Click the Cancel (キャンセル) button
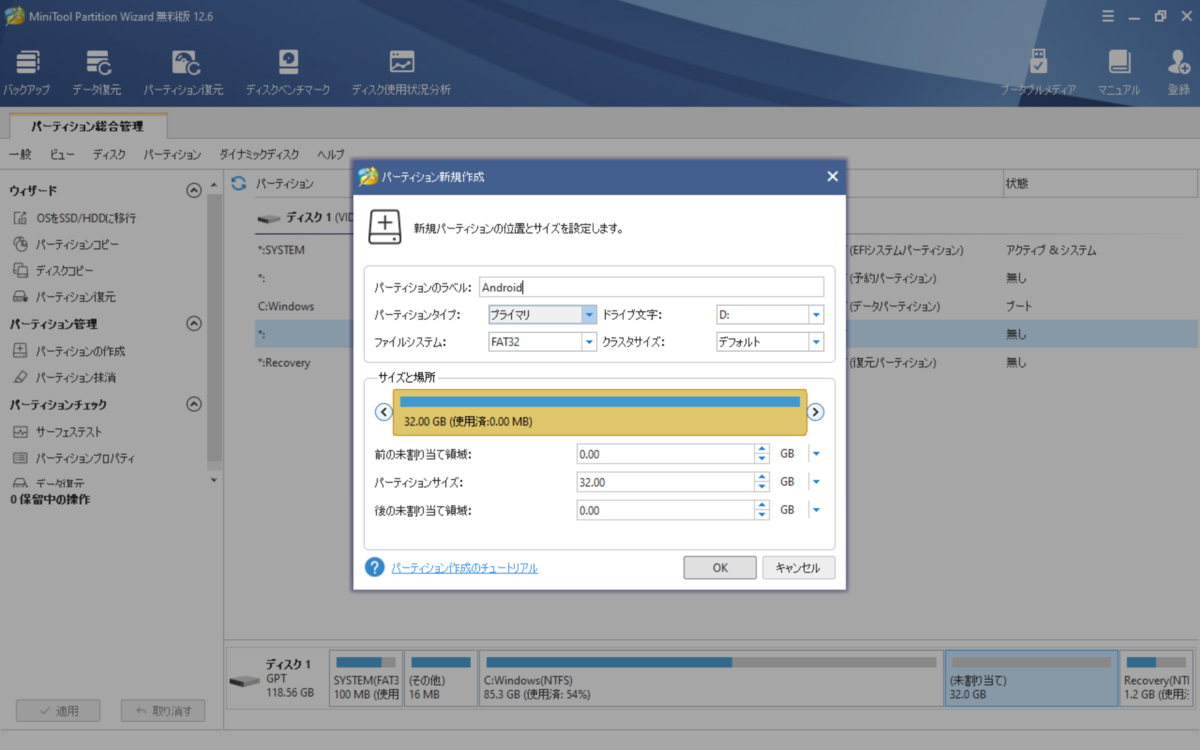 point(798,567)
